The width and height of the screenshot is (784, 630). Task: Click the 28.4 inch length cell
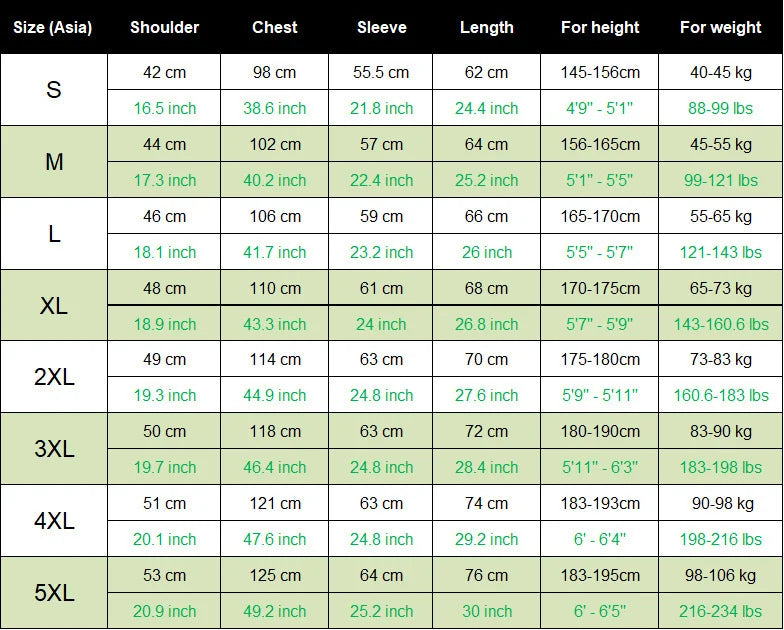point(486,467)
